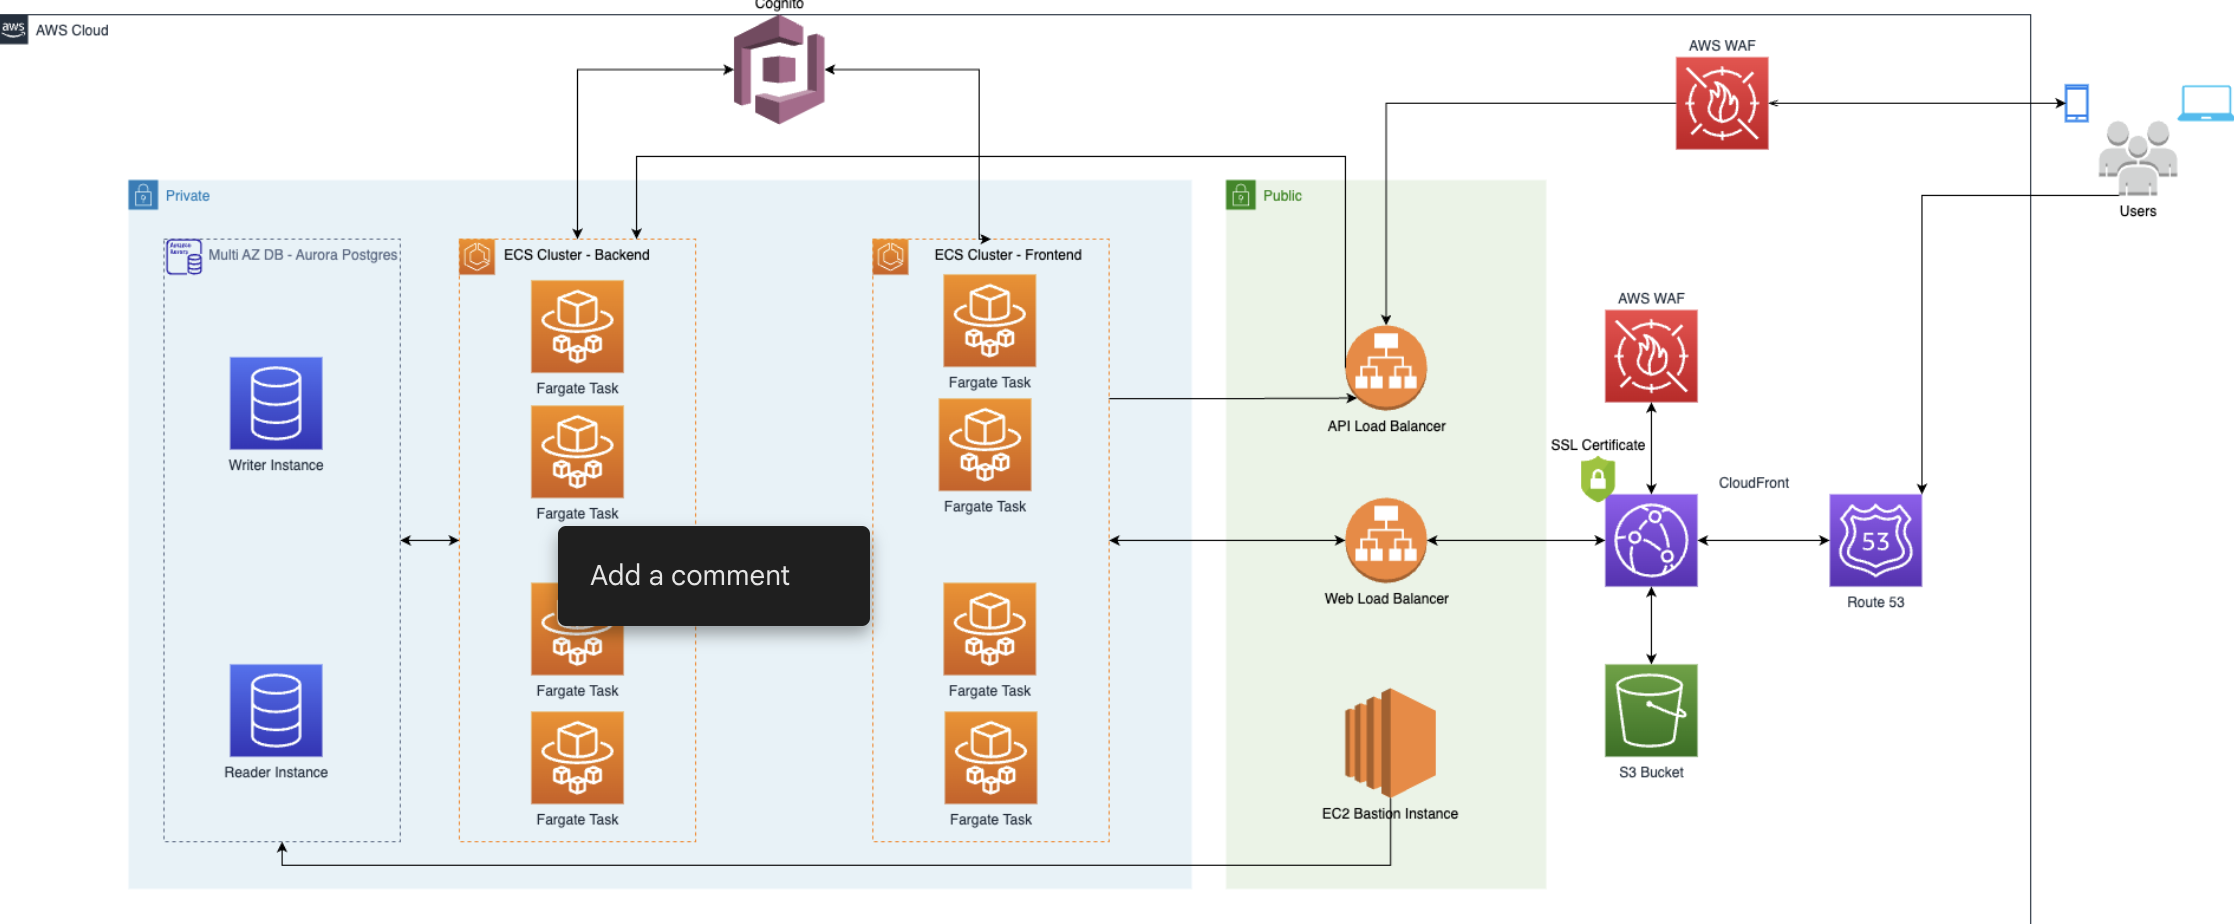Click the Web Load Balancer icon

click(x=1386, y=540)
